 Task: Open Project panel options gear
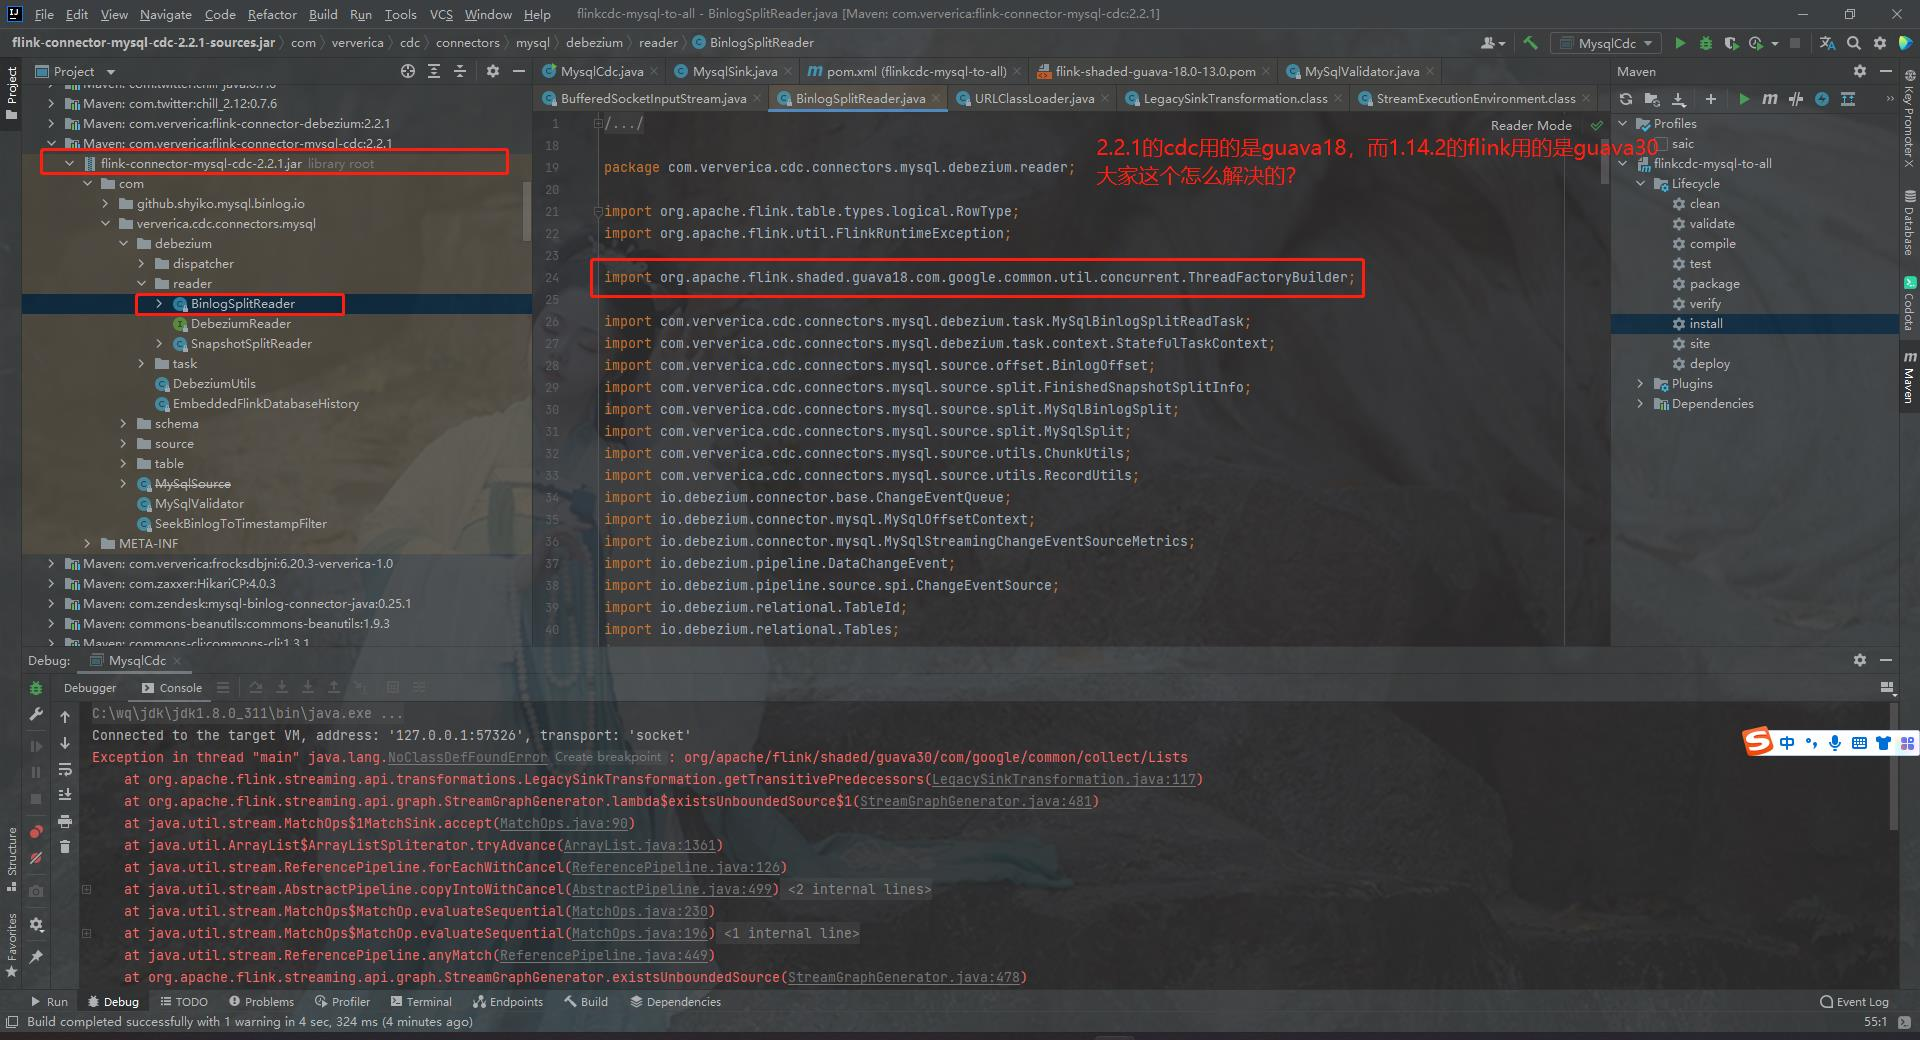[492, 71]
